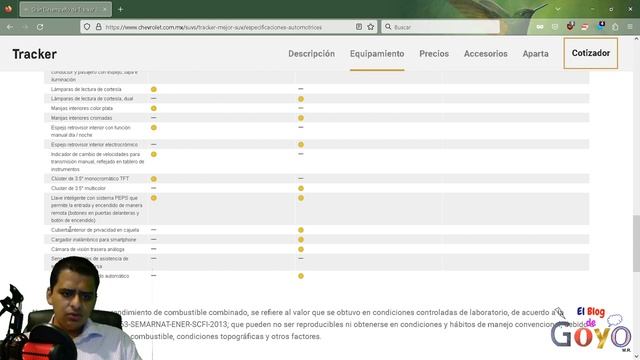Select row 'Cluster de 3.5" monocromático TFT'
This screenshot has height=360, width=640.
(316, 179)
